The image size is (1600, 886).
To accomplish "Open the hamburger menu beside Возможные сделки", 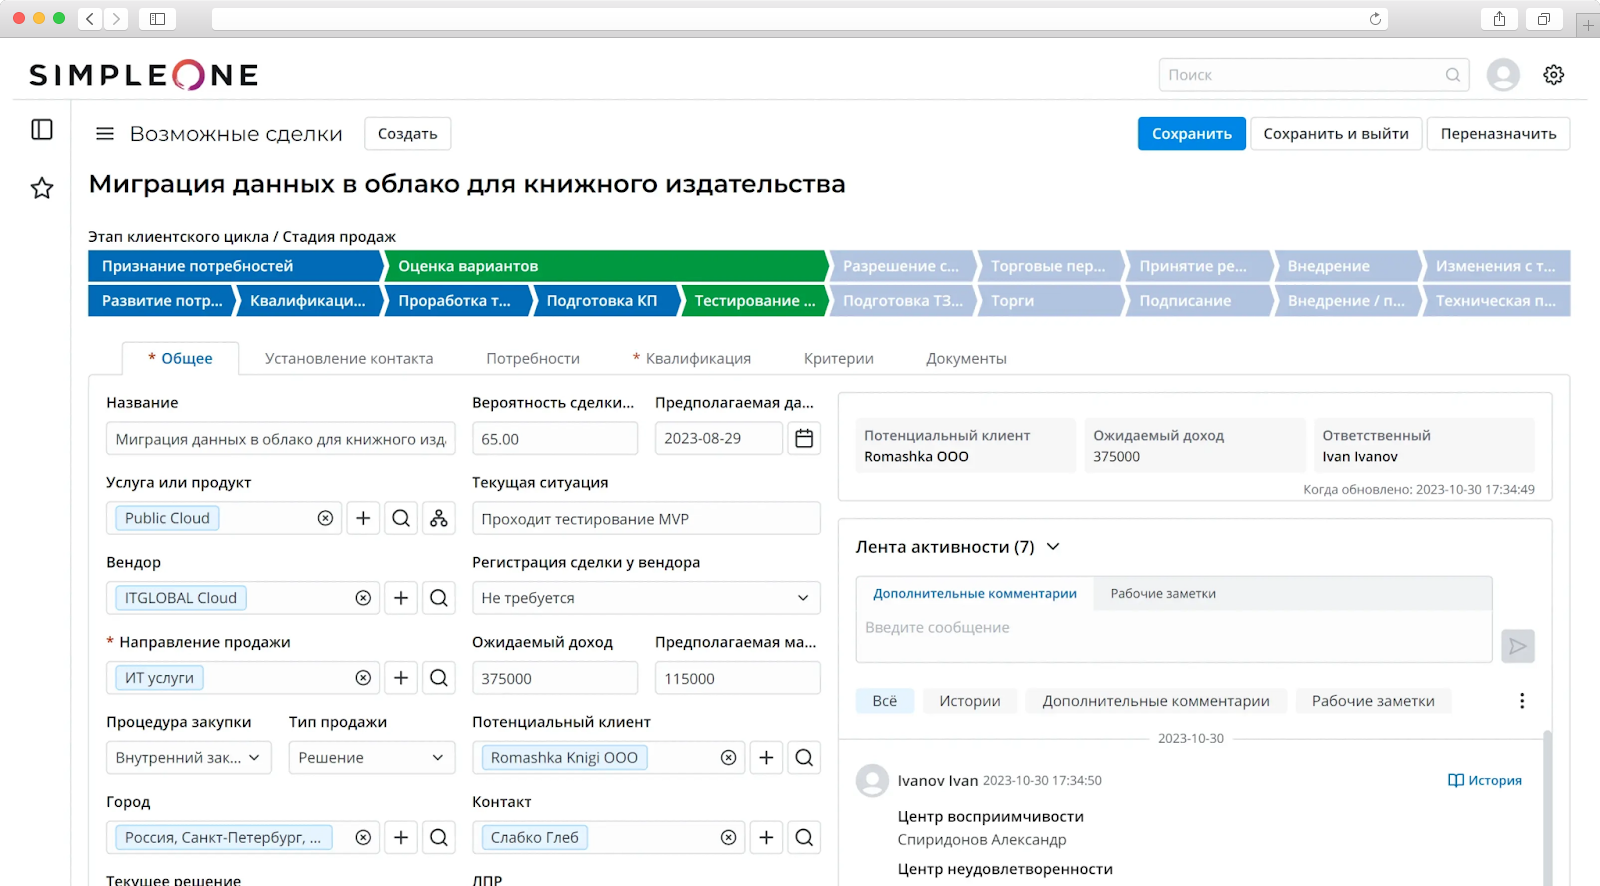I will coord(104,134).
